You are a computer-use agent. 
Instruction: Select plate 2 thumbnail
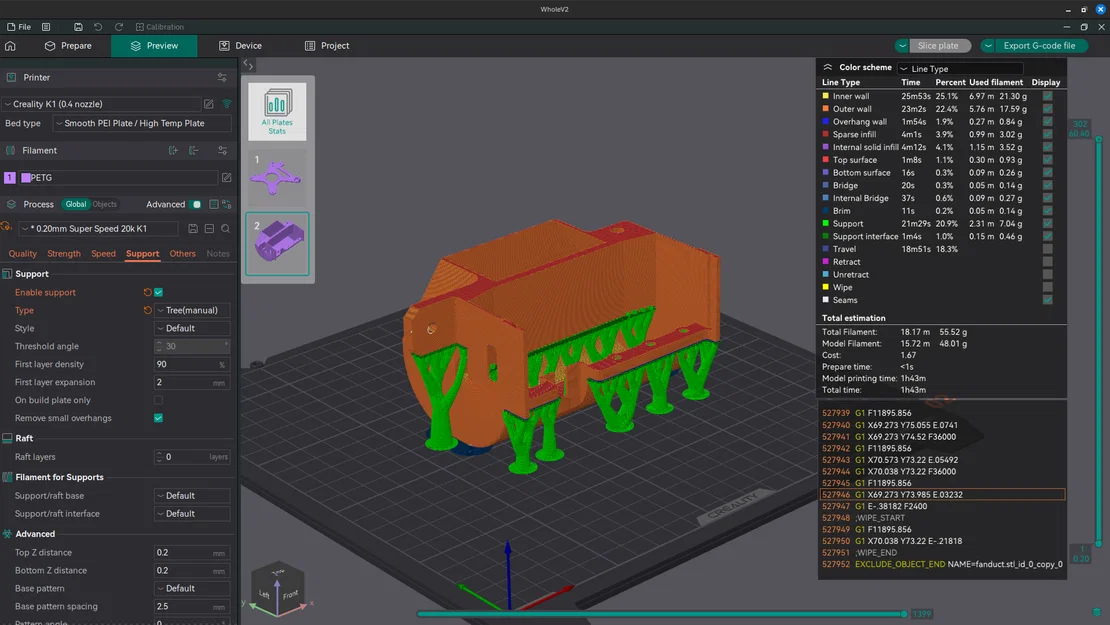point(278,243)
